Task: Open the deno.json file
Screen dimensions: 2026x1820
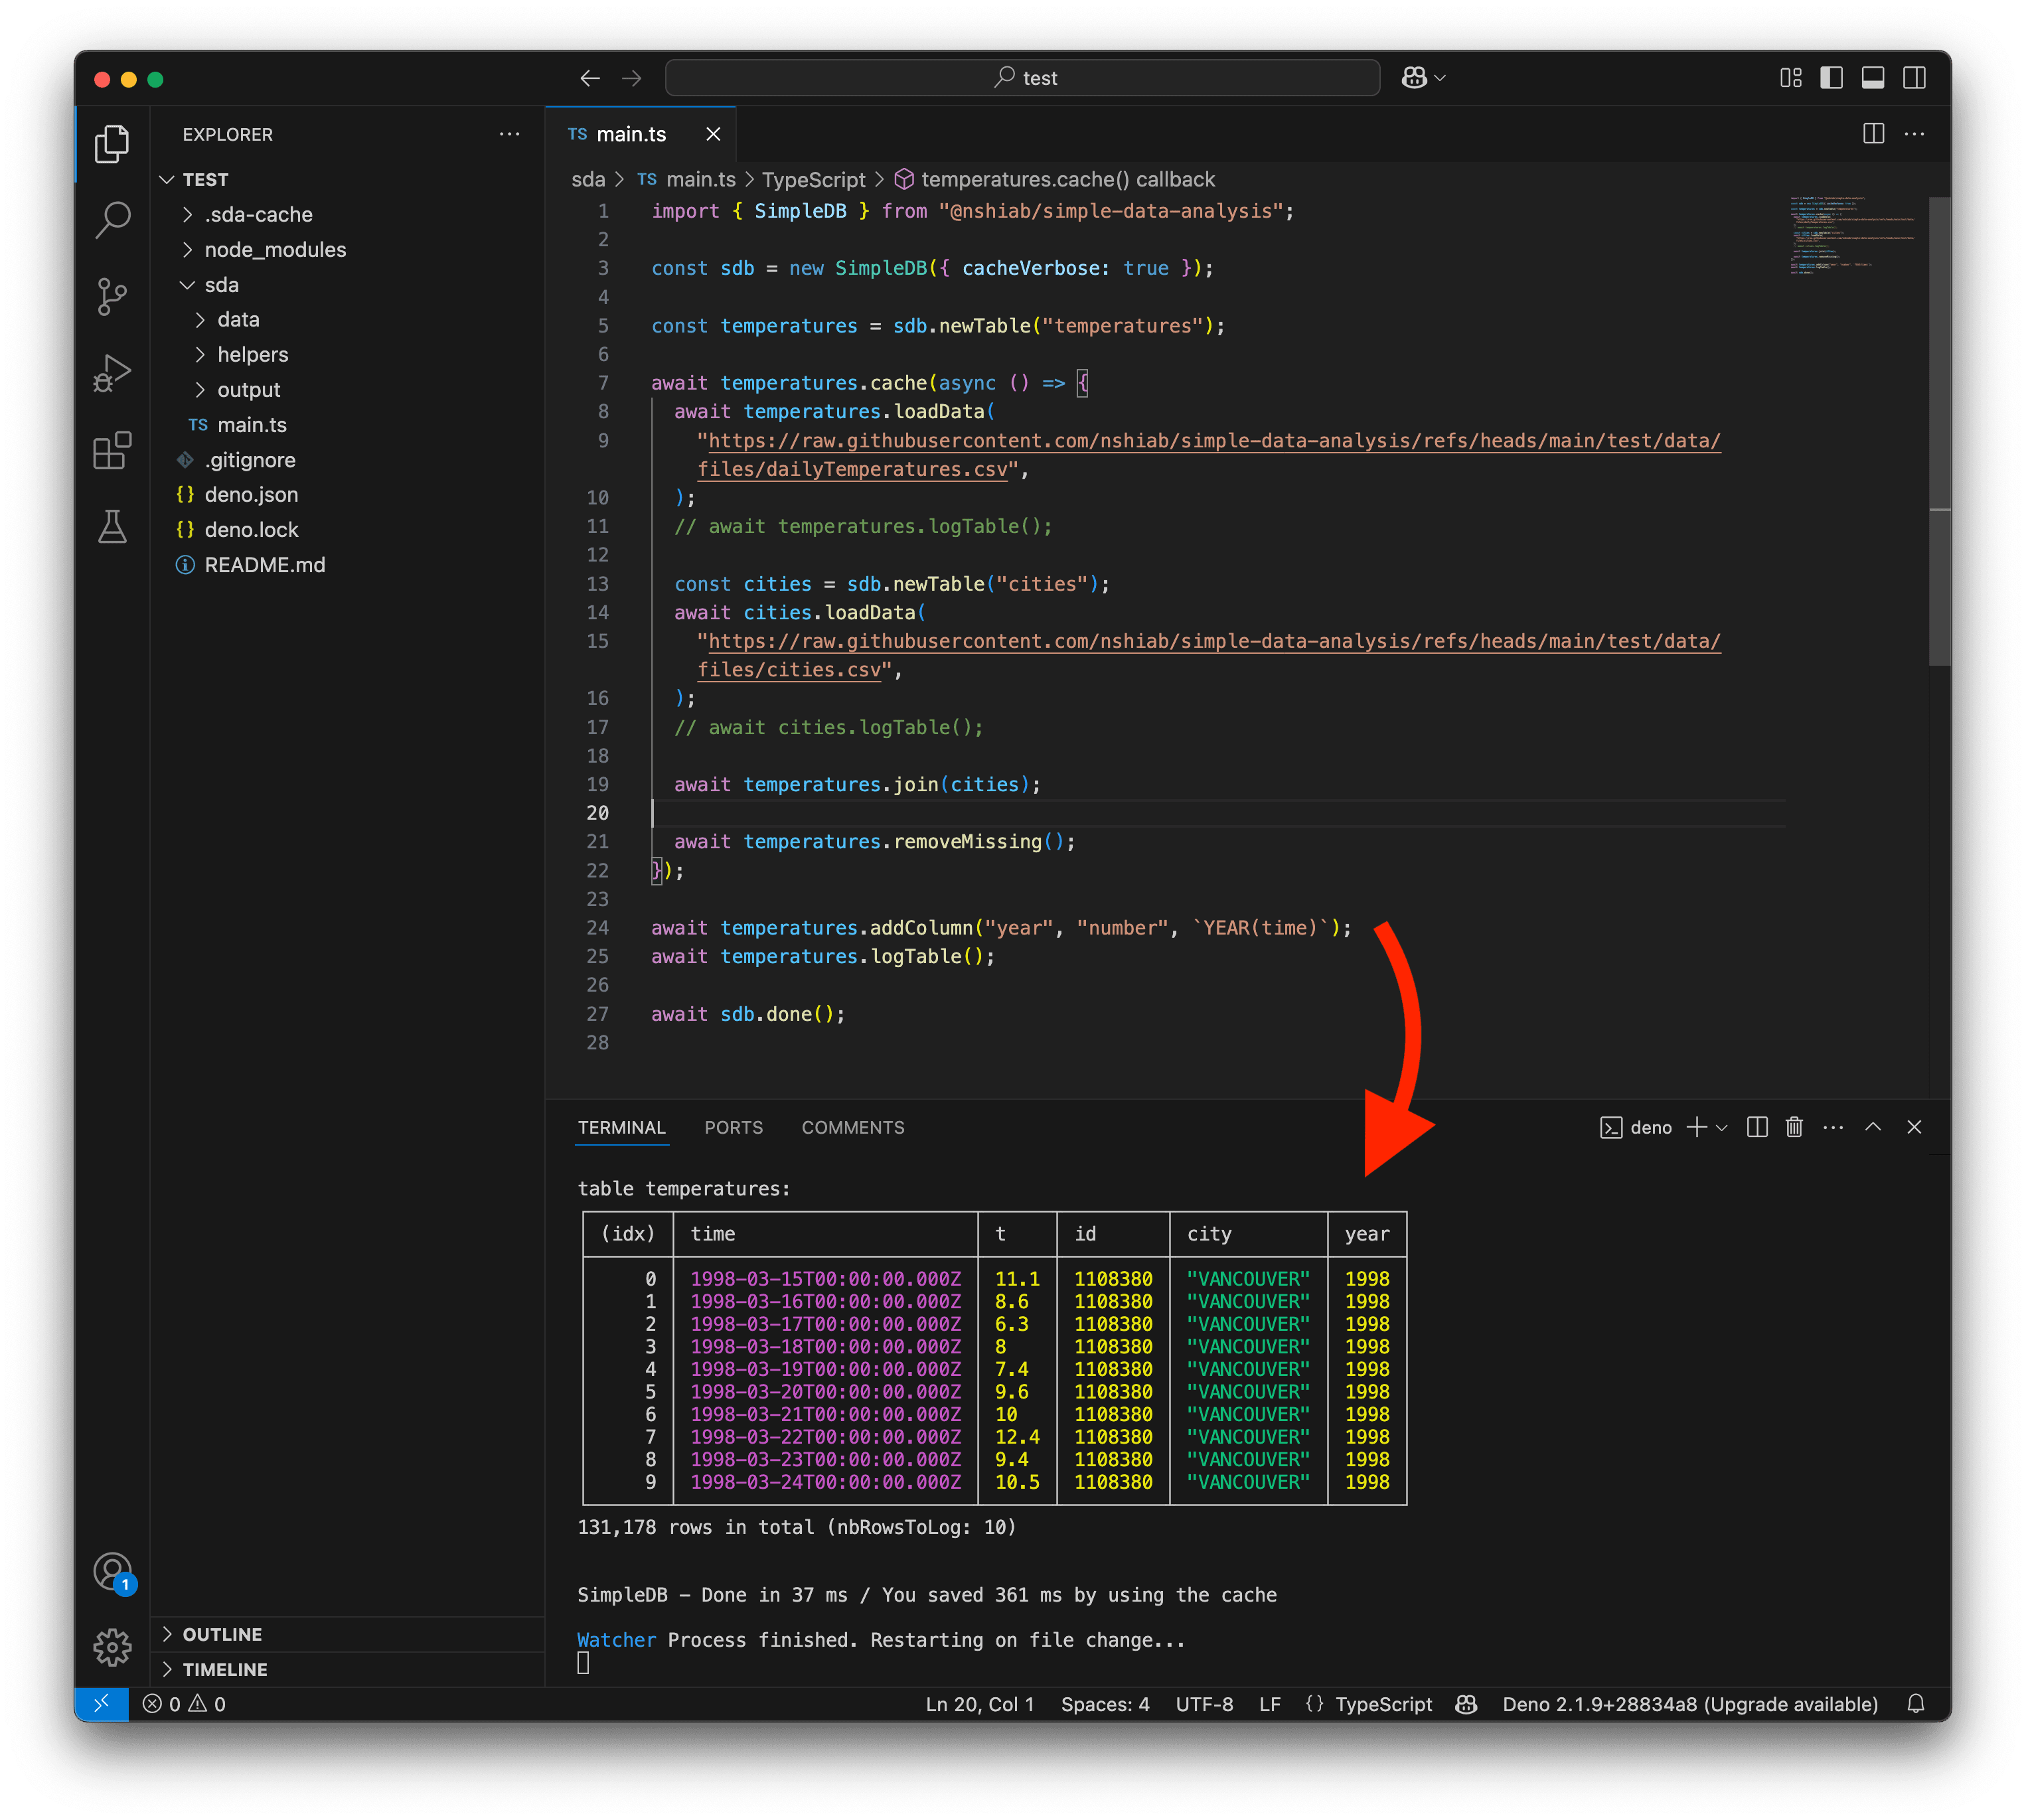Action: pos(347,494)
